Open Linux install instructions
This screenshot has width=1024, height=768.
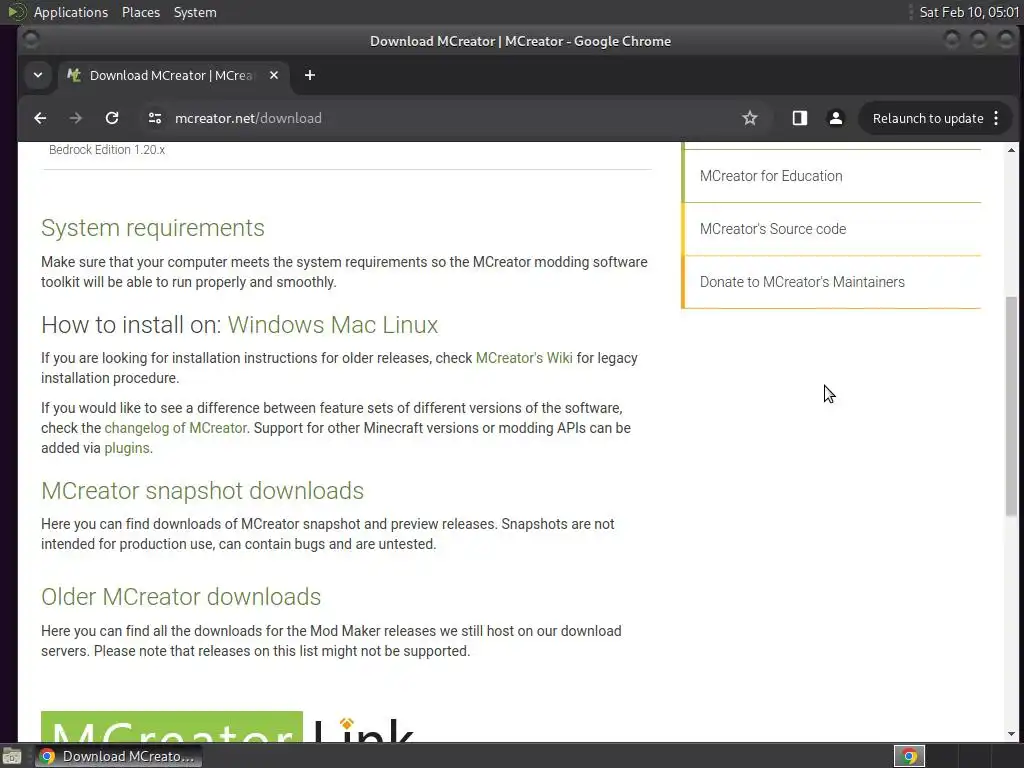(410, 325)
